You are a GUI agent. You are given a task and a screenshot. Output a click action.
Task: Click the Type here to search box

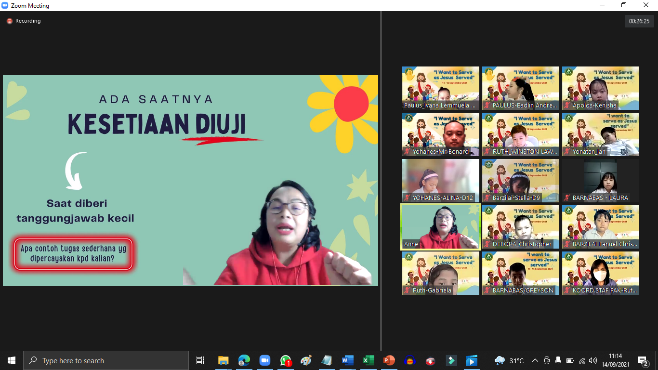(106, 360)
